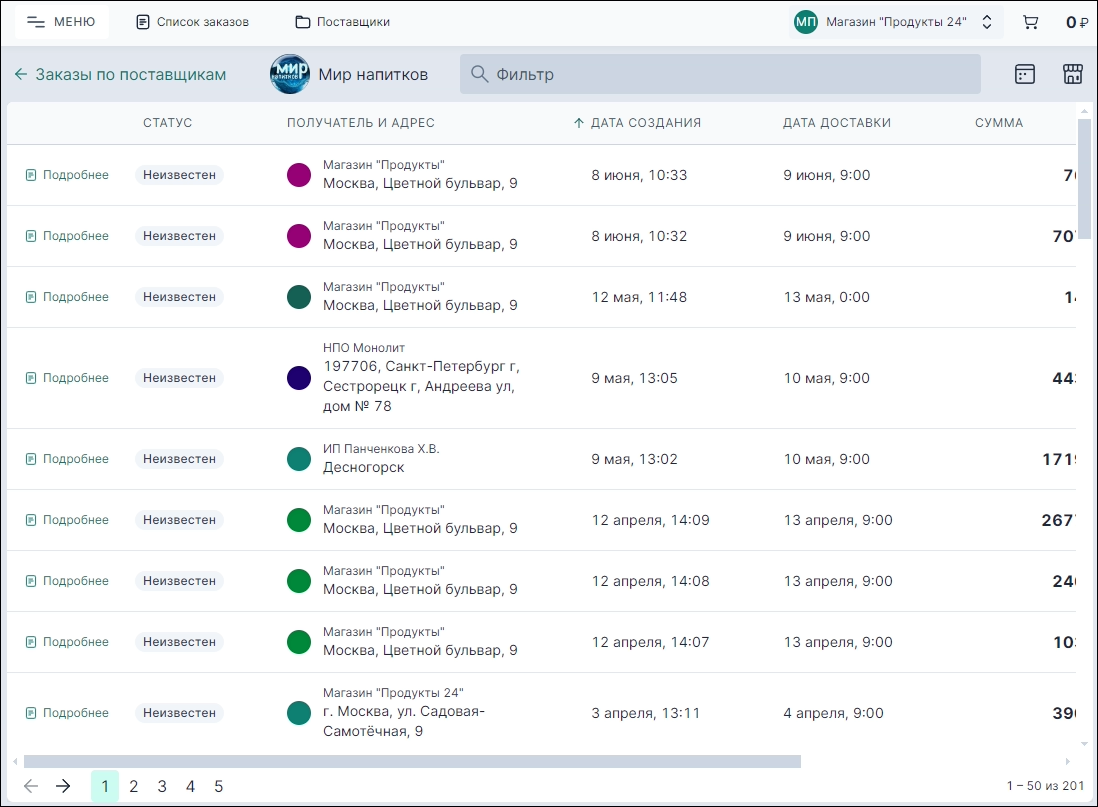Click the Мир напитков supplier logo

pyautogui.click(x=290, y=75)
